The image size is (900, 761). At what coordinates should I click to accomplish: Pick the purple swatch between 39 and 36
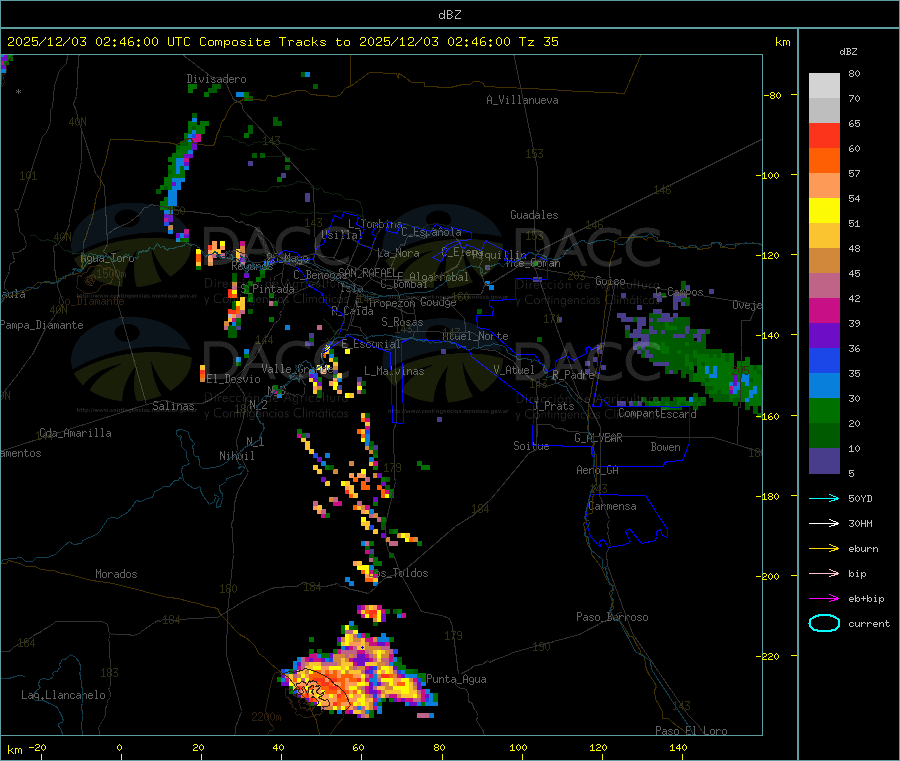pyautogui.click(x=824, y=336)
